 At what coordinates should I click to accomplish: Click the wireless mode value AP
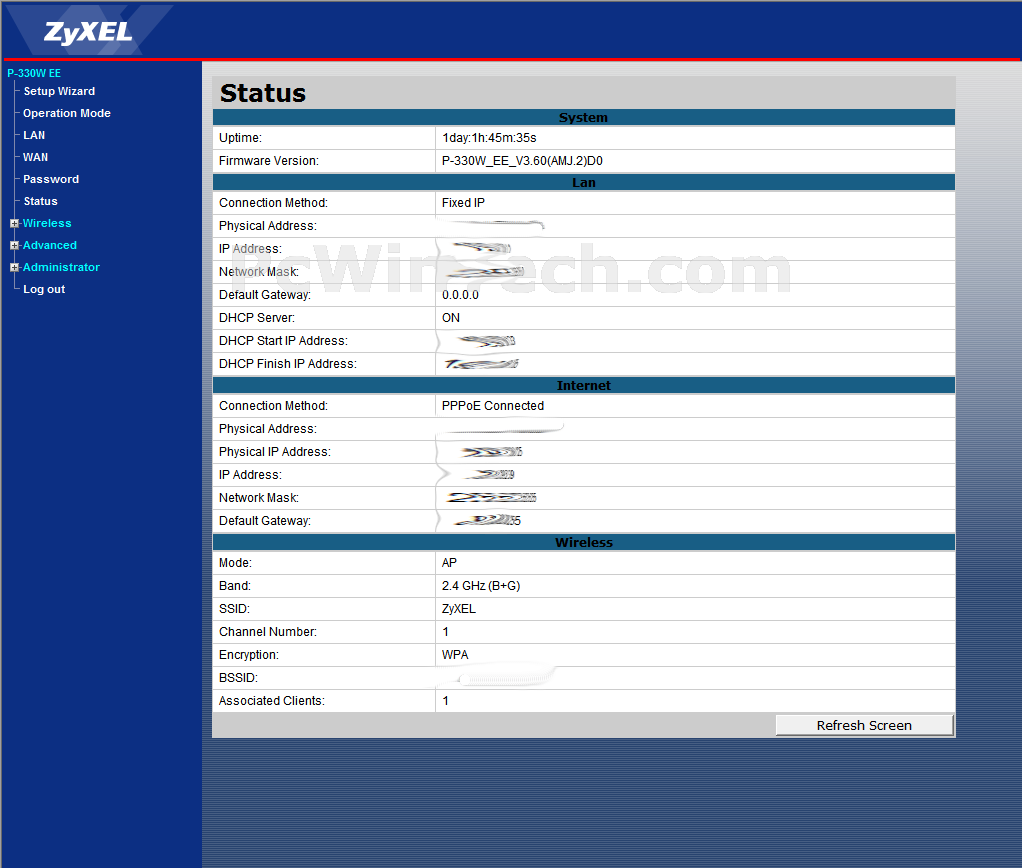tap(449, 563)
